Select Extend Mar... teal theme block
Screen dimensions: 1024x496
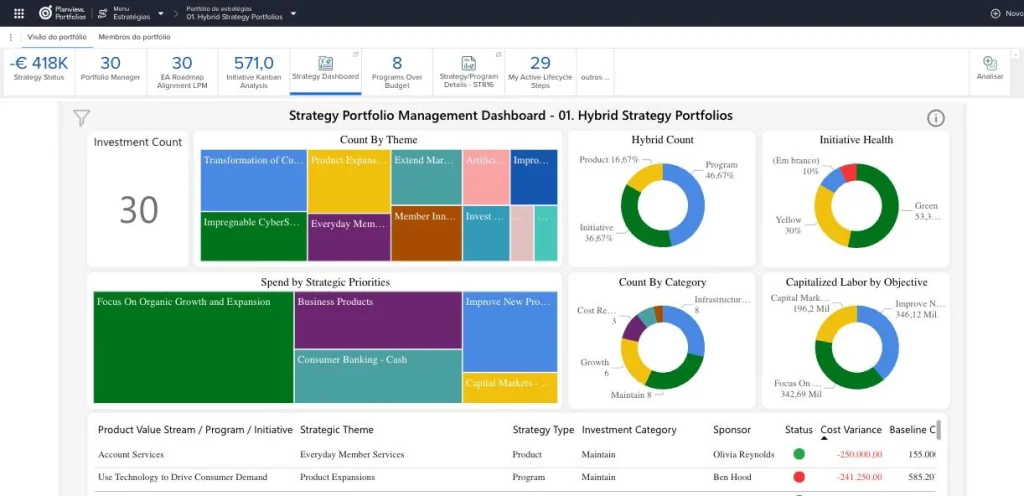point(426,177)
